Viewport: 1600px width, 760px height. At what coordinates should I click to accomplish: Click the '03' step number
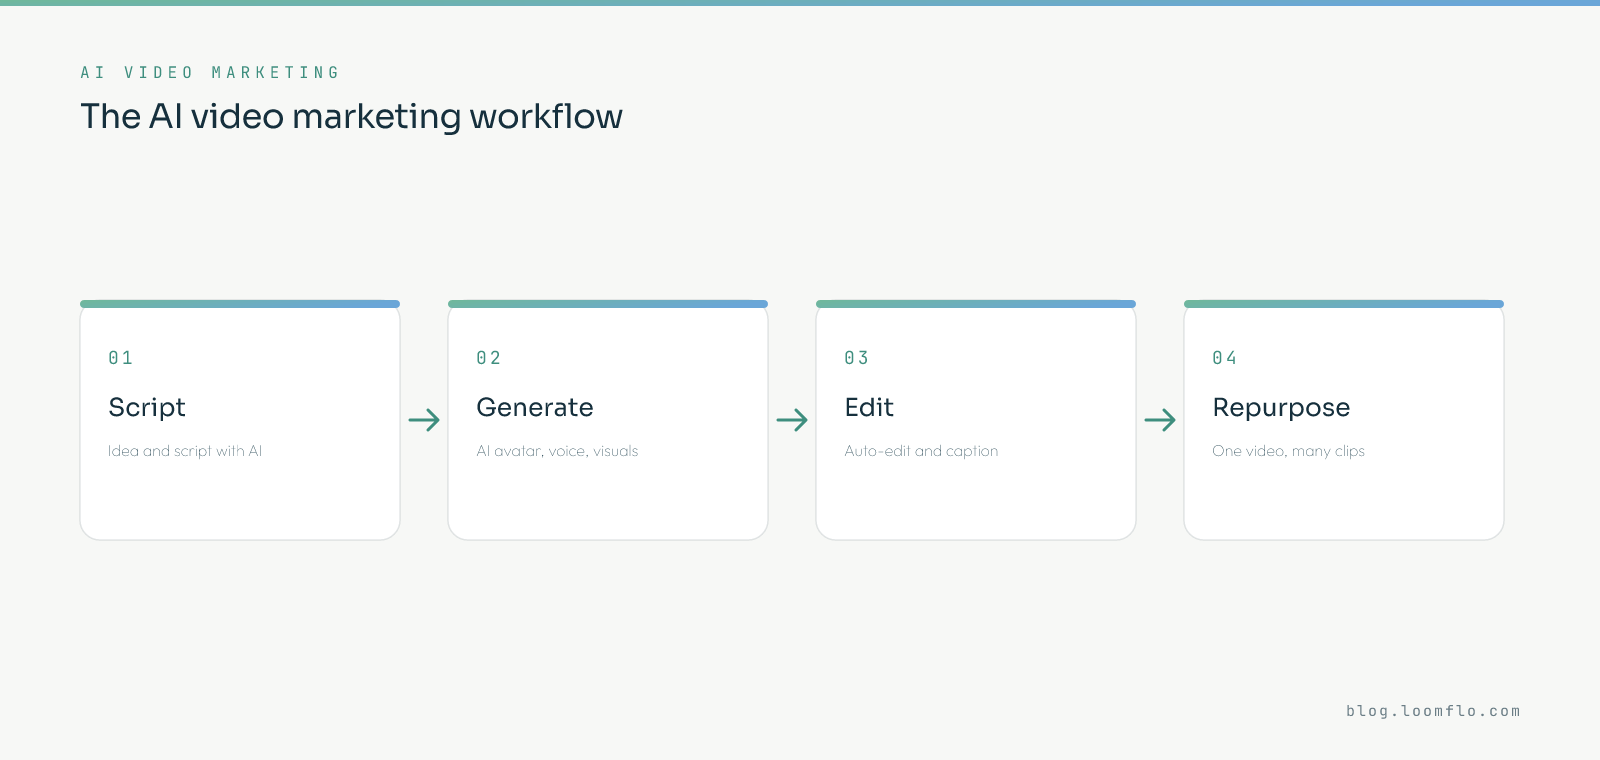857,358
